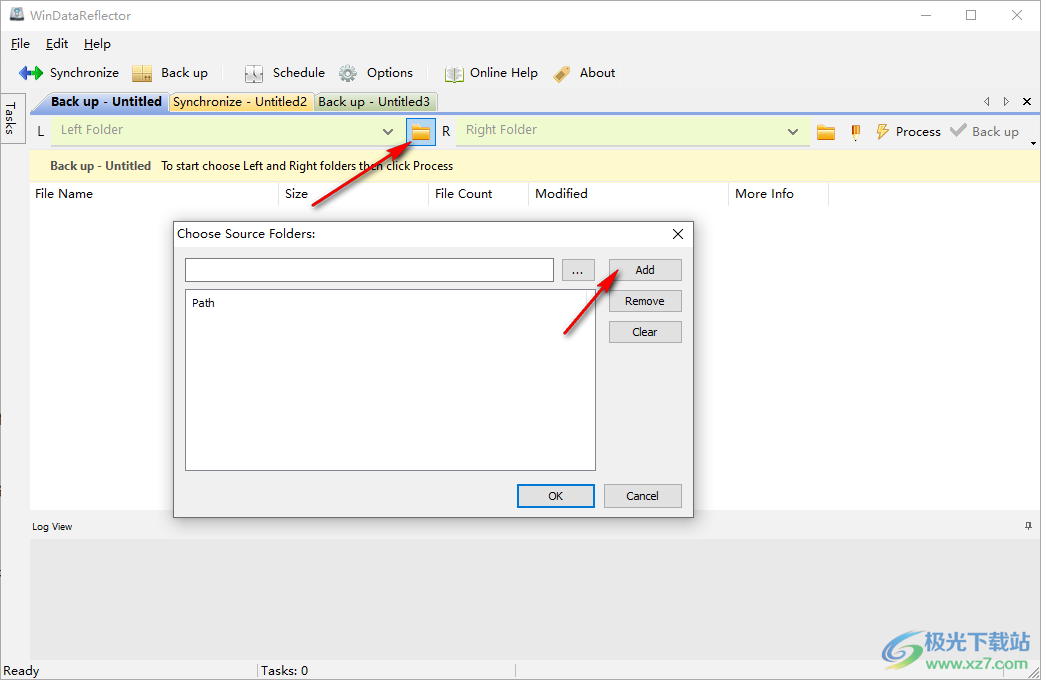This screenshot has width=1041, height=680.
Task: Expand the Right Folder dropdown
Action: coord(793,132)
